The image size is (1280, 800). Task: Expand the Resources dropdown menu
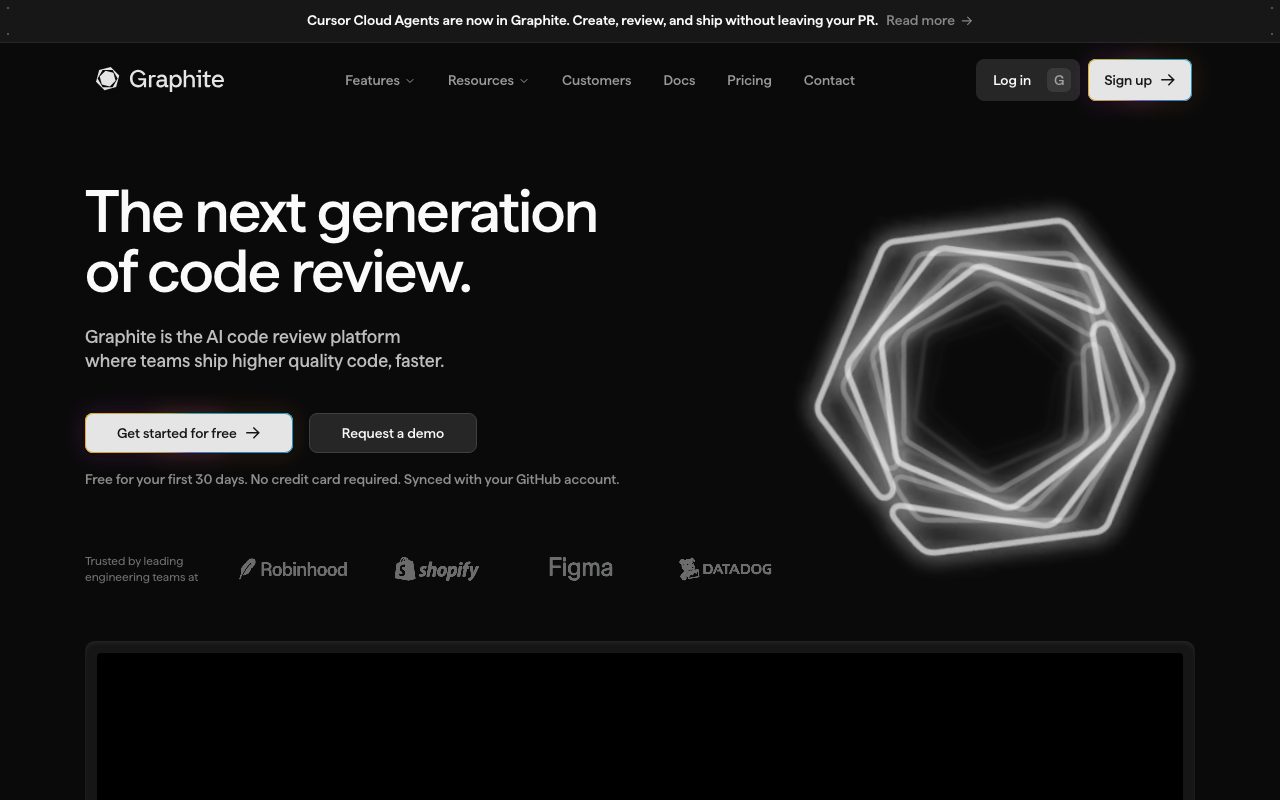coord(488,80)
